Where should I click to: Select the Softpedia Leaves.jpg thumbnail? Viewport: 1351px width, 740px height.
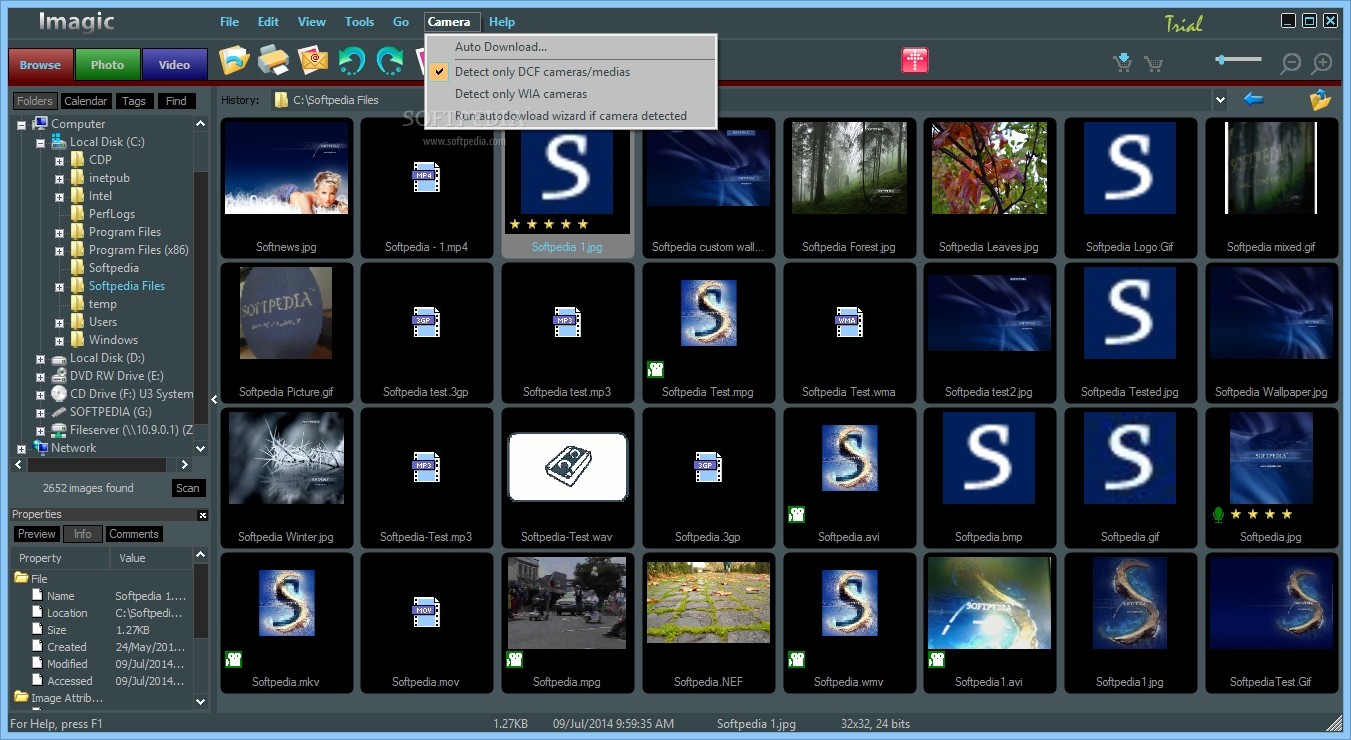point(989,189)
